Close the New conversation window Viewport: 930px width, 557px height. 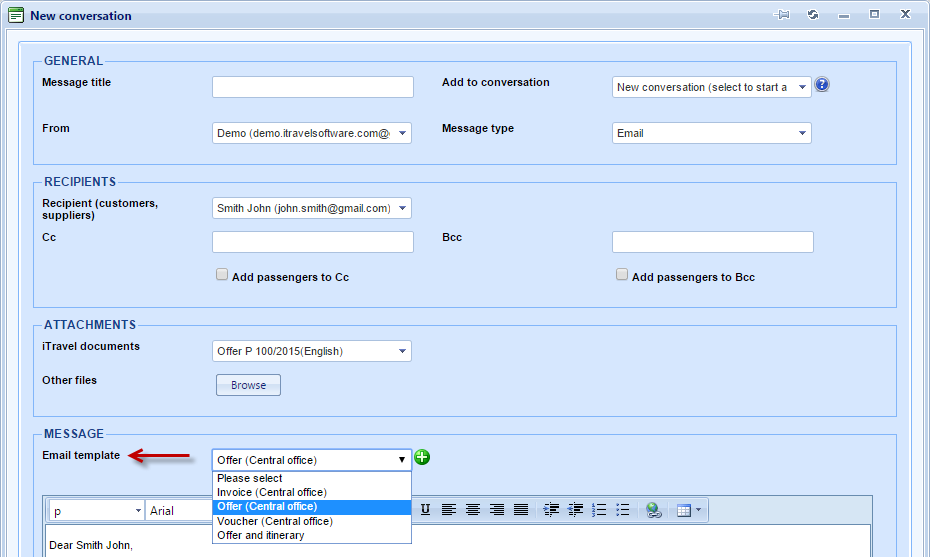[905, 14]
